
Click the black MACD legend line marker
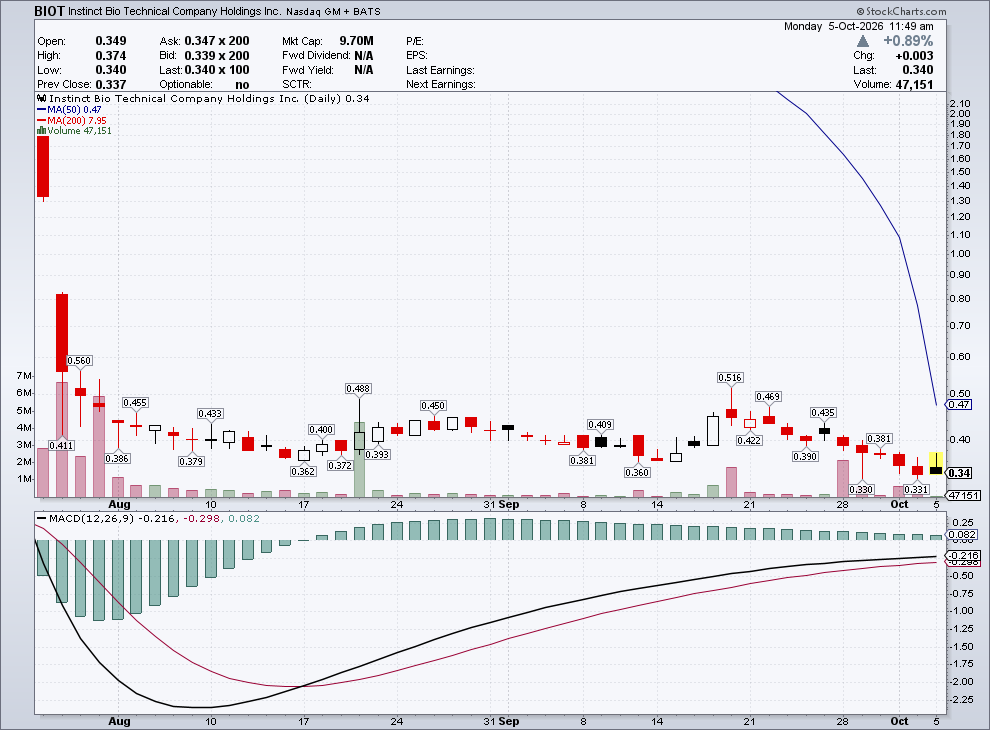[x=42, y=518]
